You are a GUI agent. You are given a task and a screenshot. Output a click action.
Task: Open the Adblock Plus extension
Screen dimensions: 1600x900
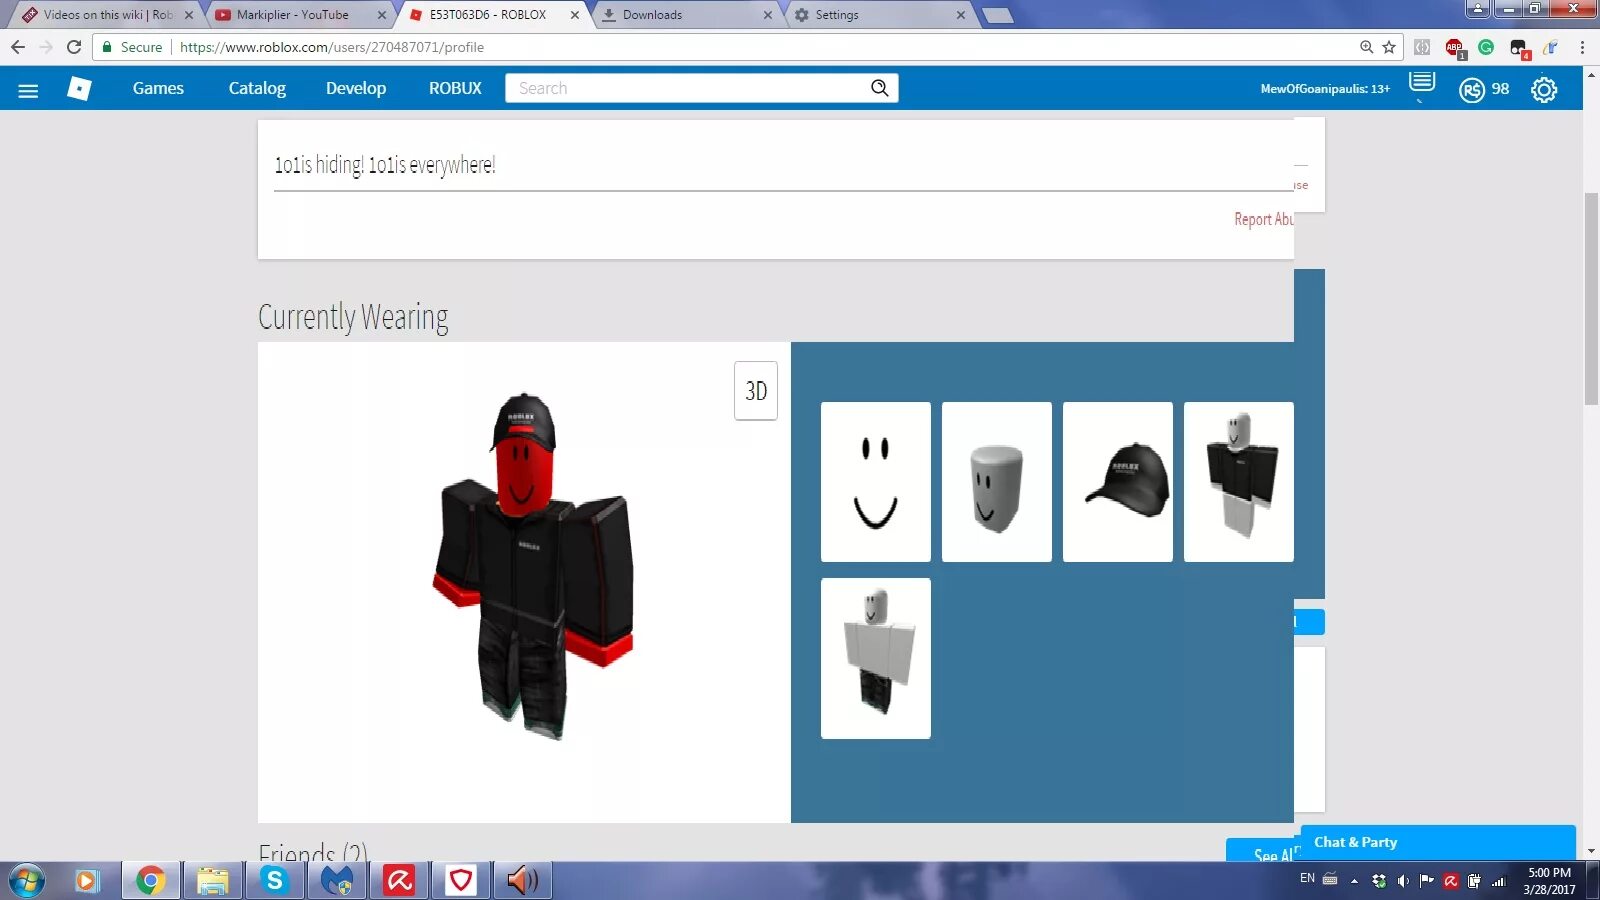[1454, 47]
